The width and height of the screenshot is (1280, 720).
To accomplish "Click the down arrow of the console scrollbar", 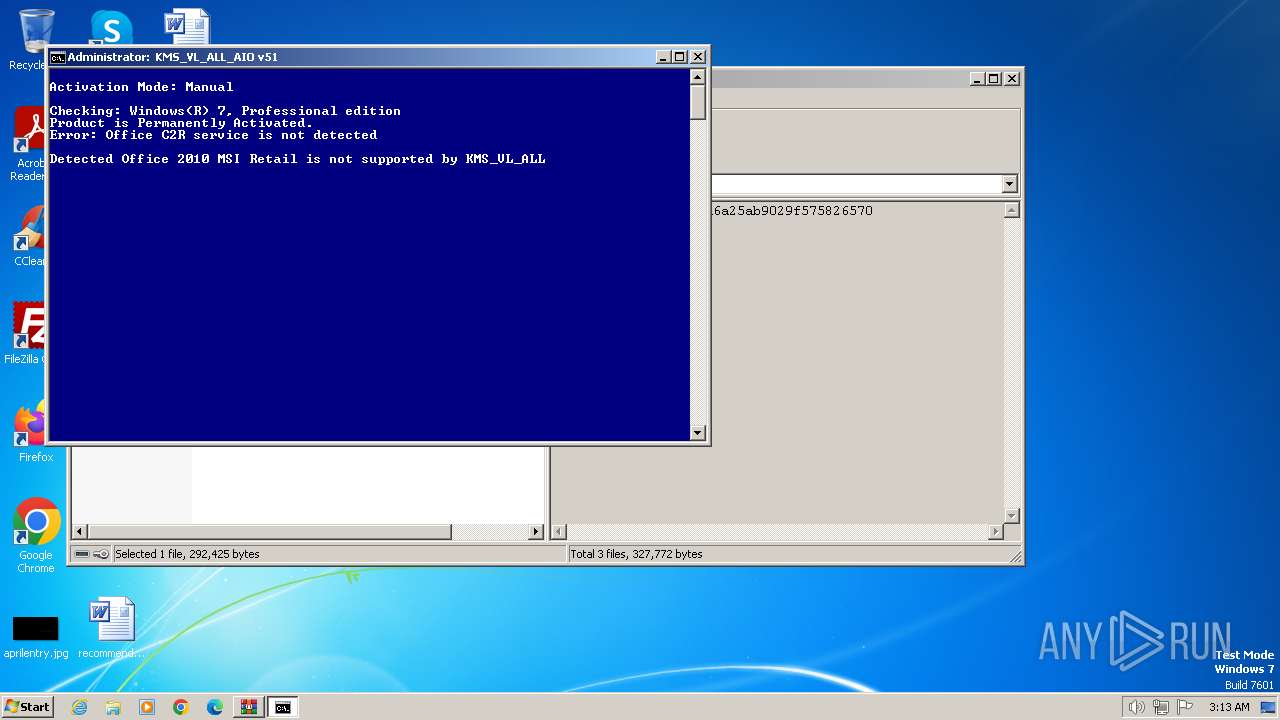I will (x=698, y=433).
